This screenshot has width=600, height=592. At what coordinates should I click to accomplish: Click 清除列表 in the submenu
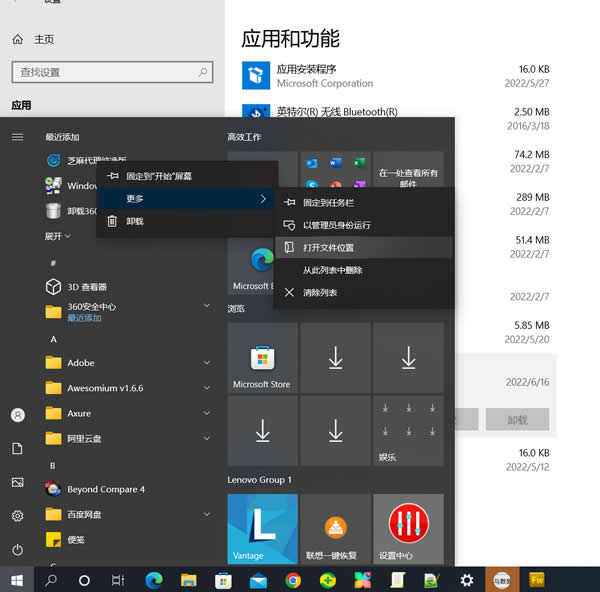coord(364,293)
